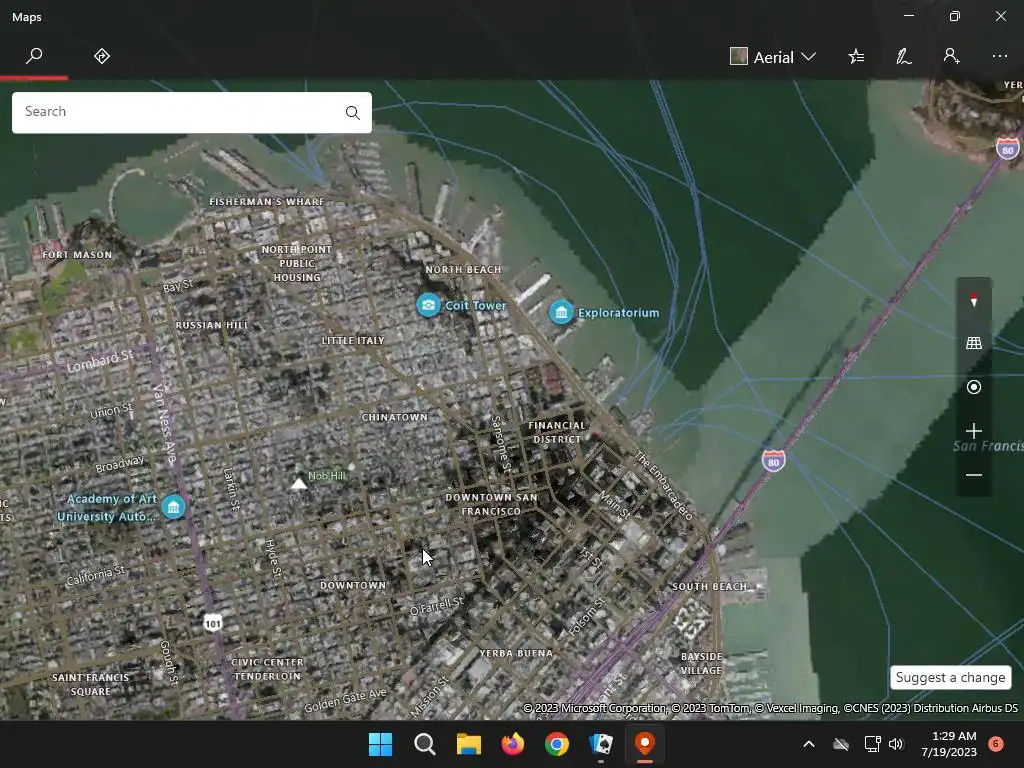Click the FISHERMAN'S WHARF map label
The width and height of the screenshot is (1024, 768).
tap(266, 202)
